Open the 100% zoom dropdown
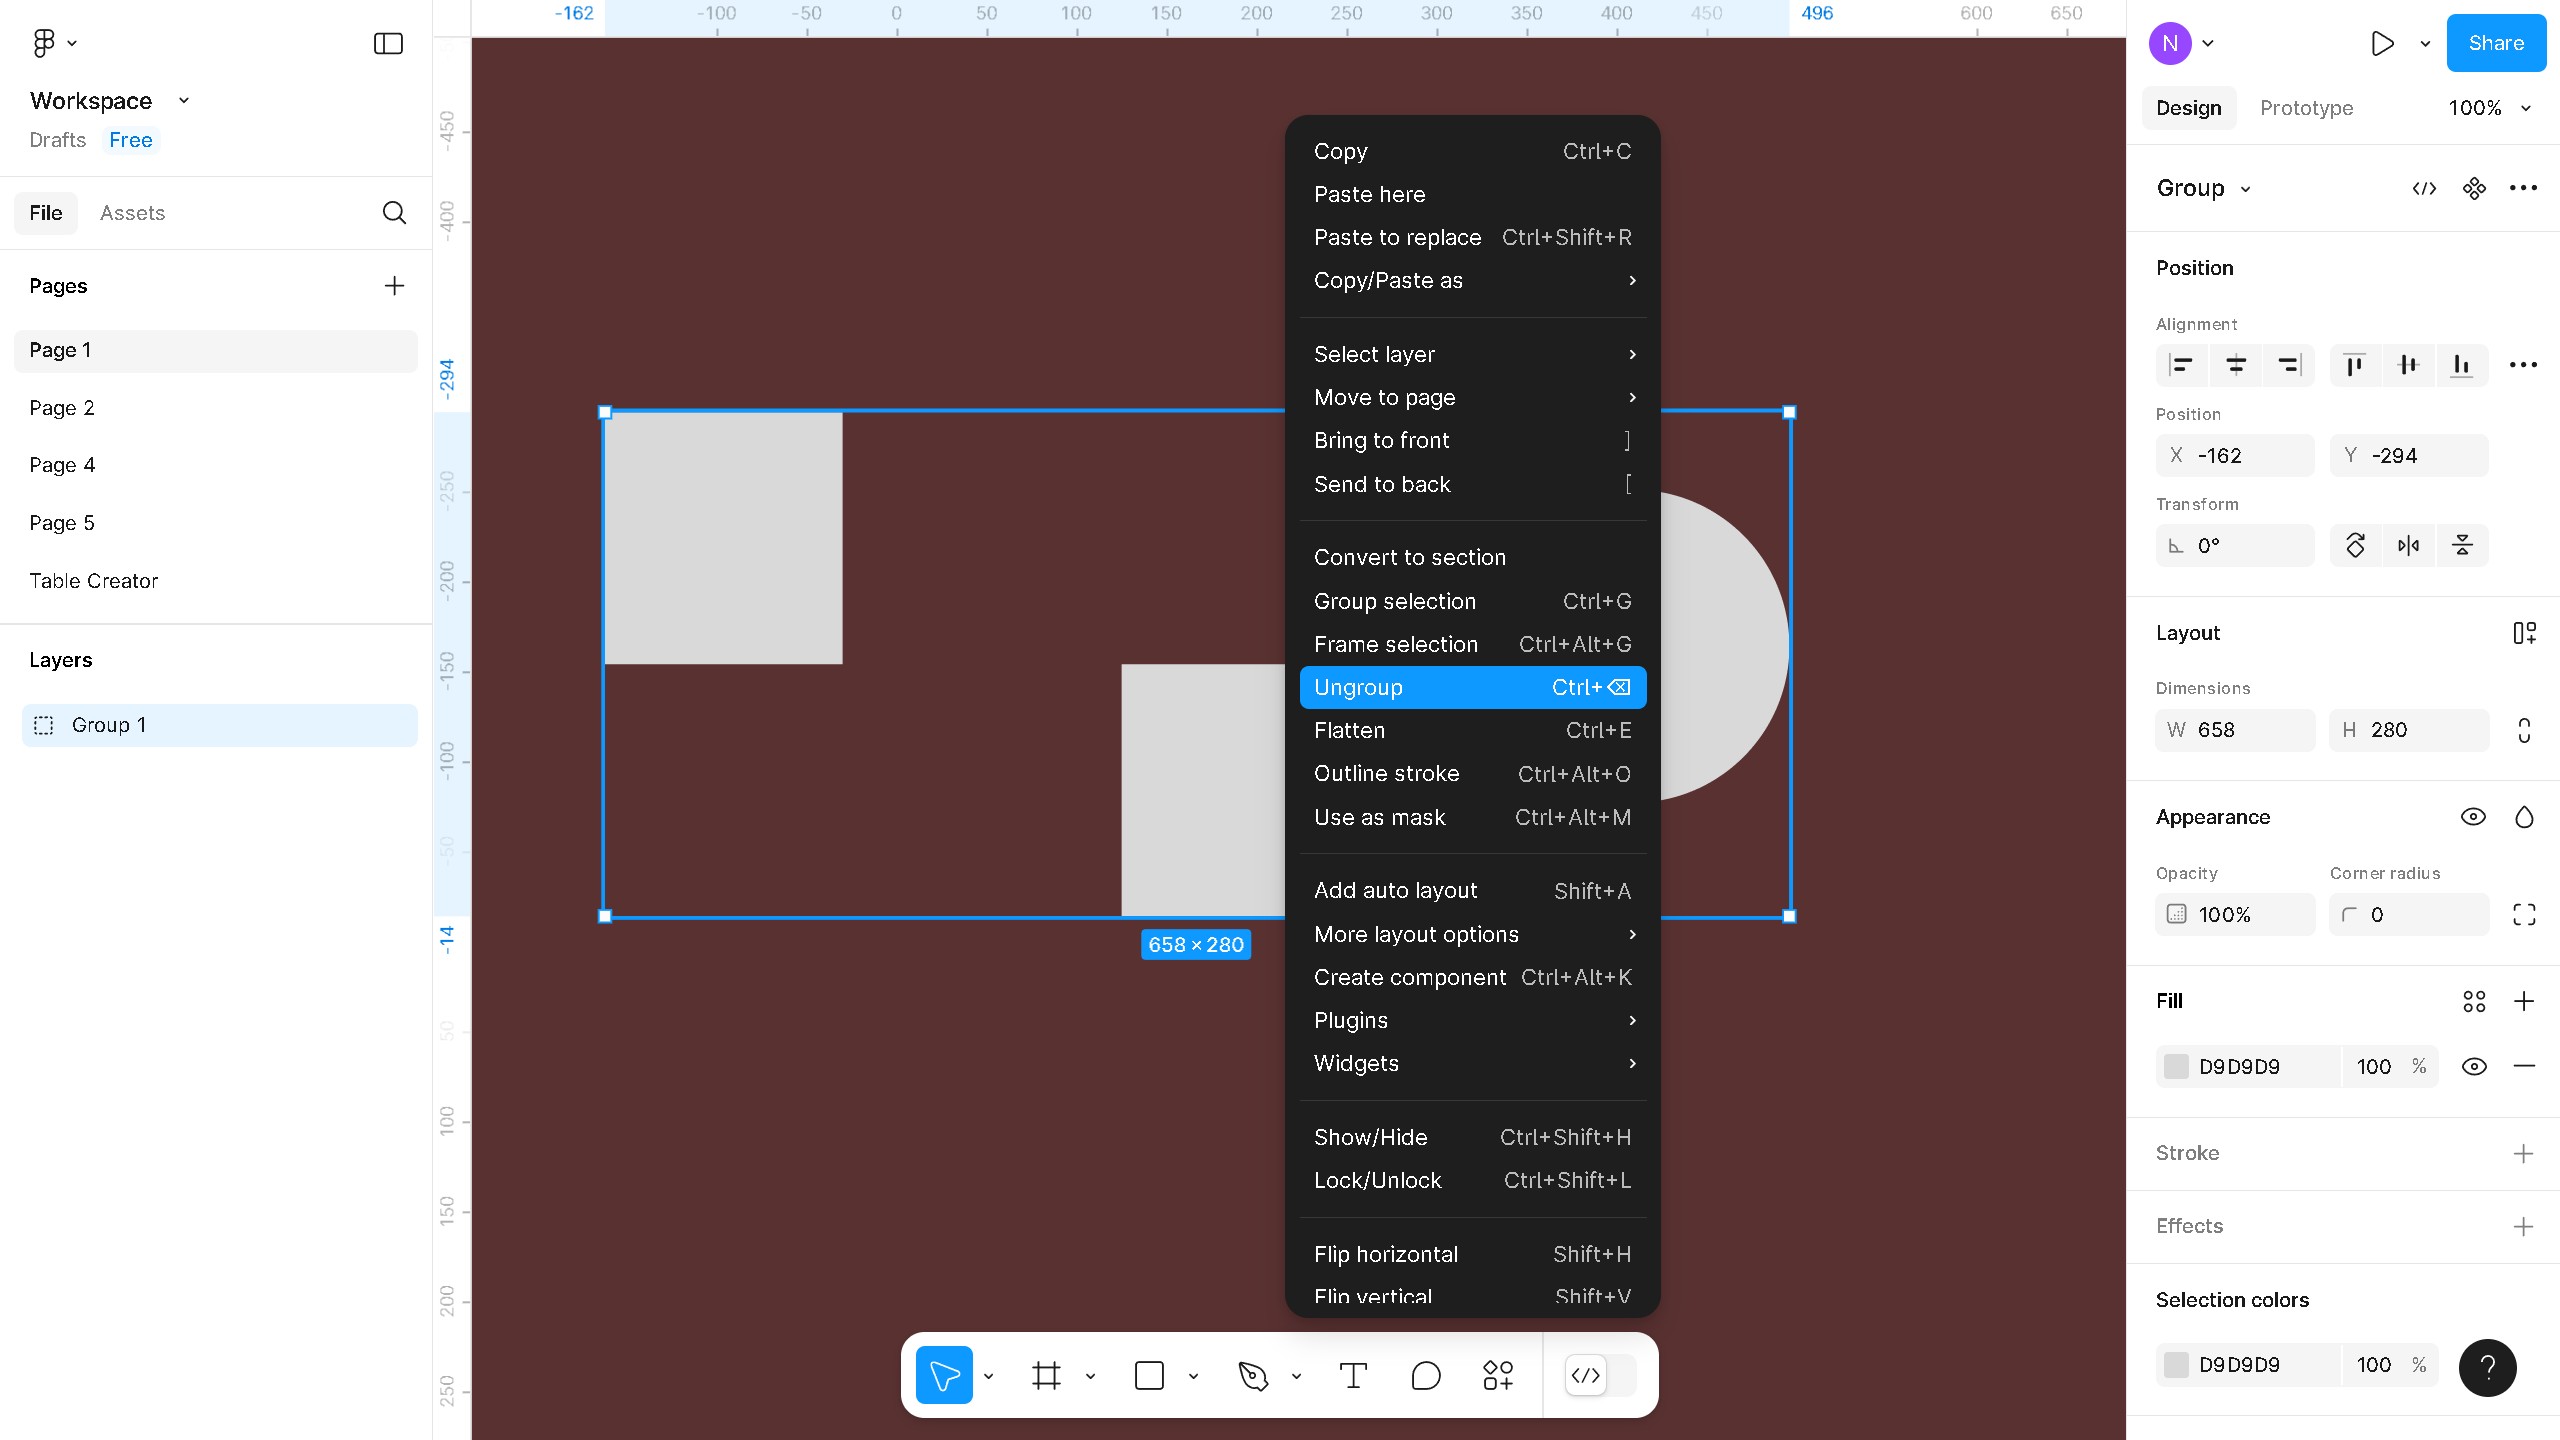This screenshot has width=2560, height=1440. 2488,108
